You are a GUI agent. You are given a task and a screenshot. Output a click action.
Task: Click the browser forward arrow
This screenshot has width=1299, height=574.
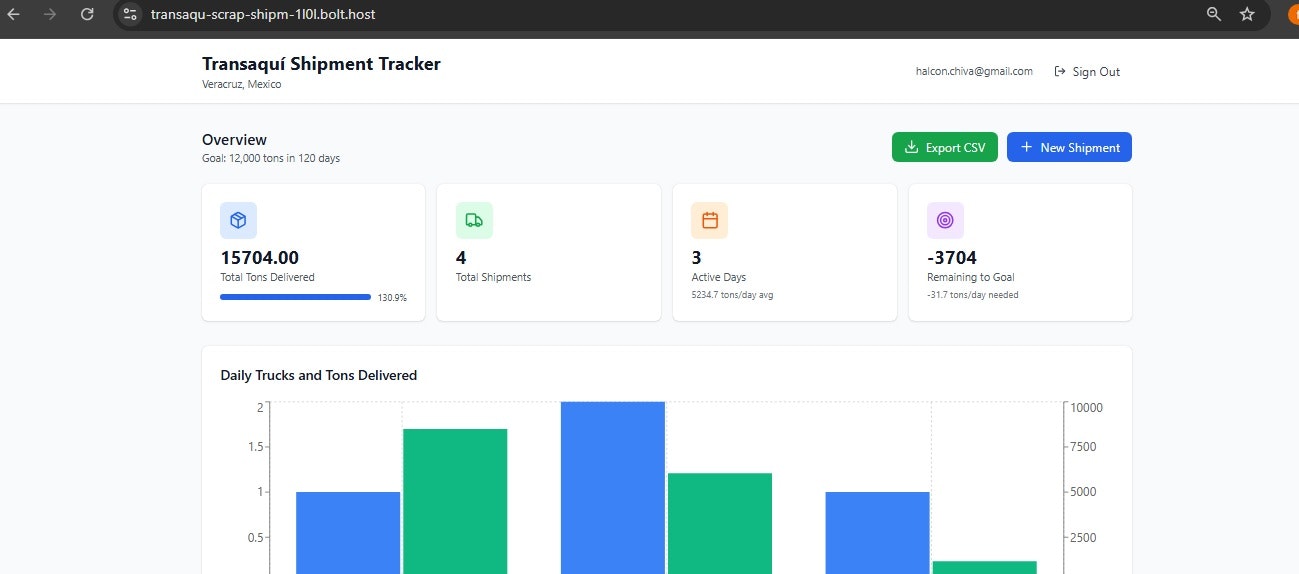point(50,14)
